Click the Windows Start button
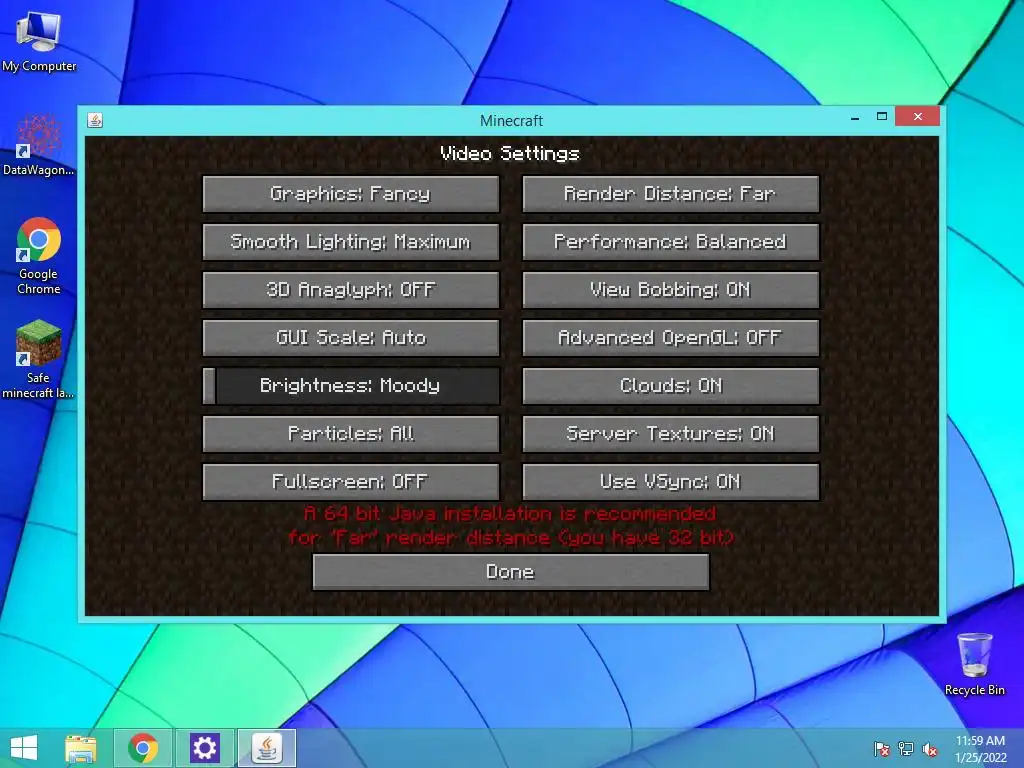 pyautogui.click(x=24, y=748)
